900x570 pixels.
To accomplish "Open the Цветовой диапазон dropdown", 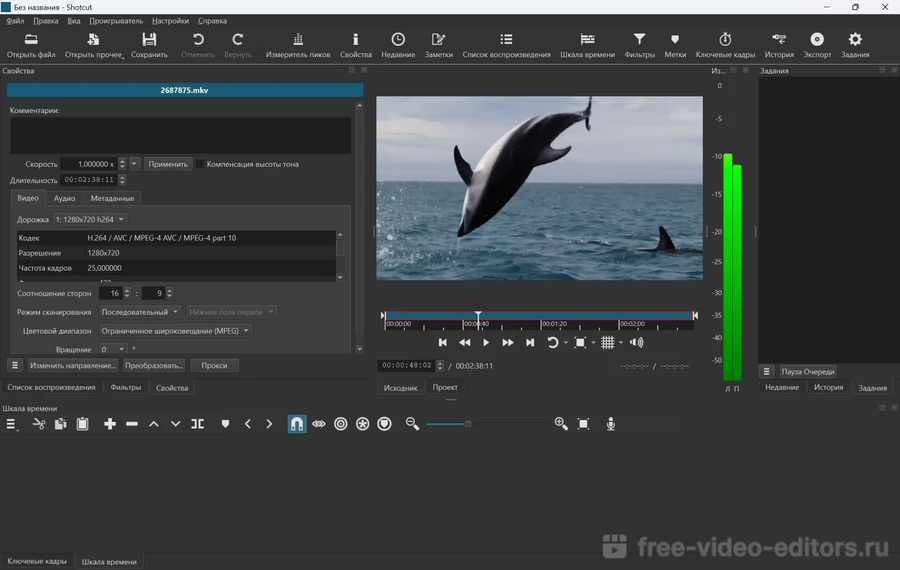I will tap(175, 331).
